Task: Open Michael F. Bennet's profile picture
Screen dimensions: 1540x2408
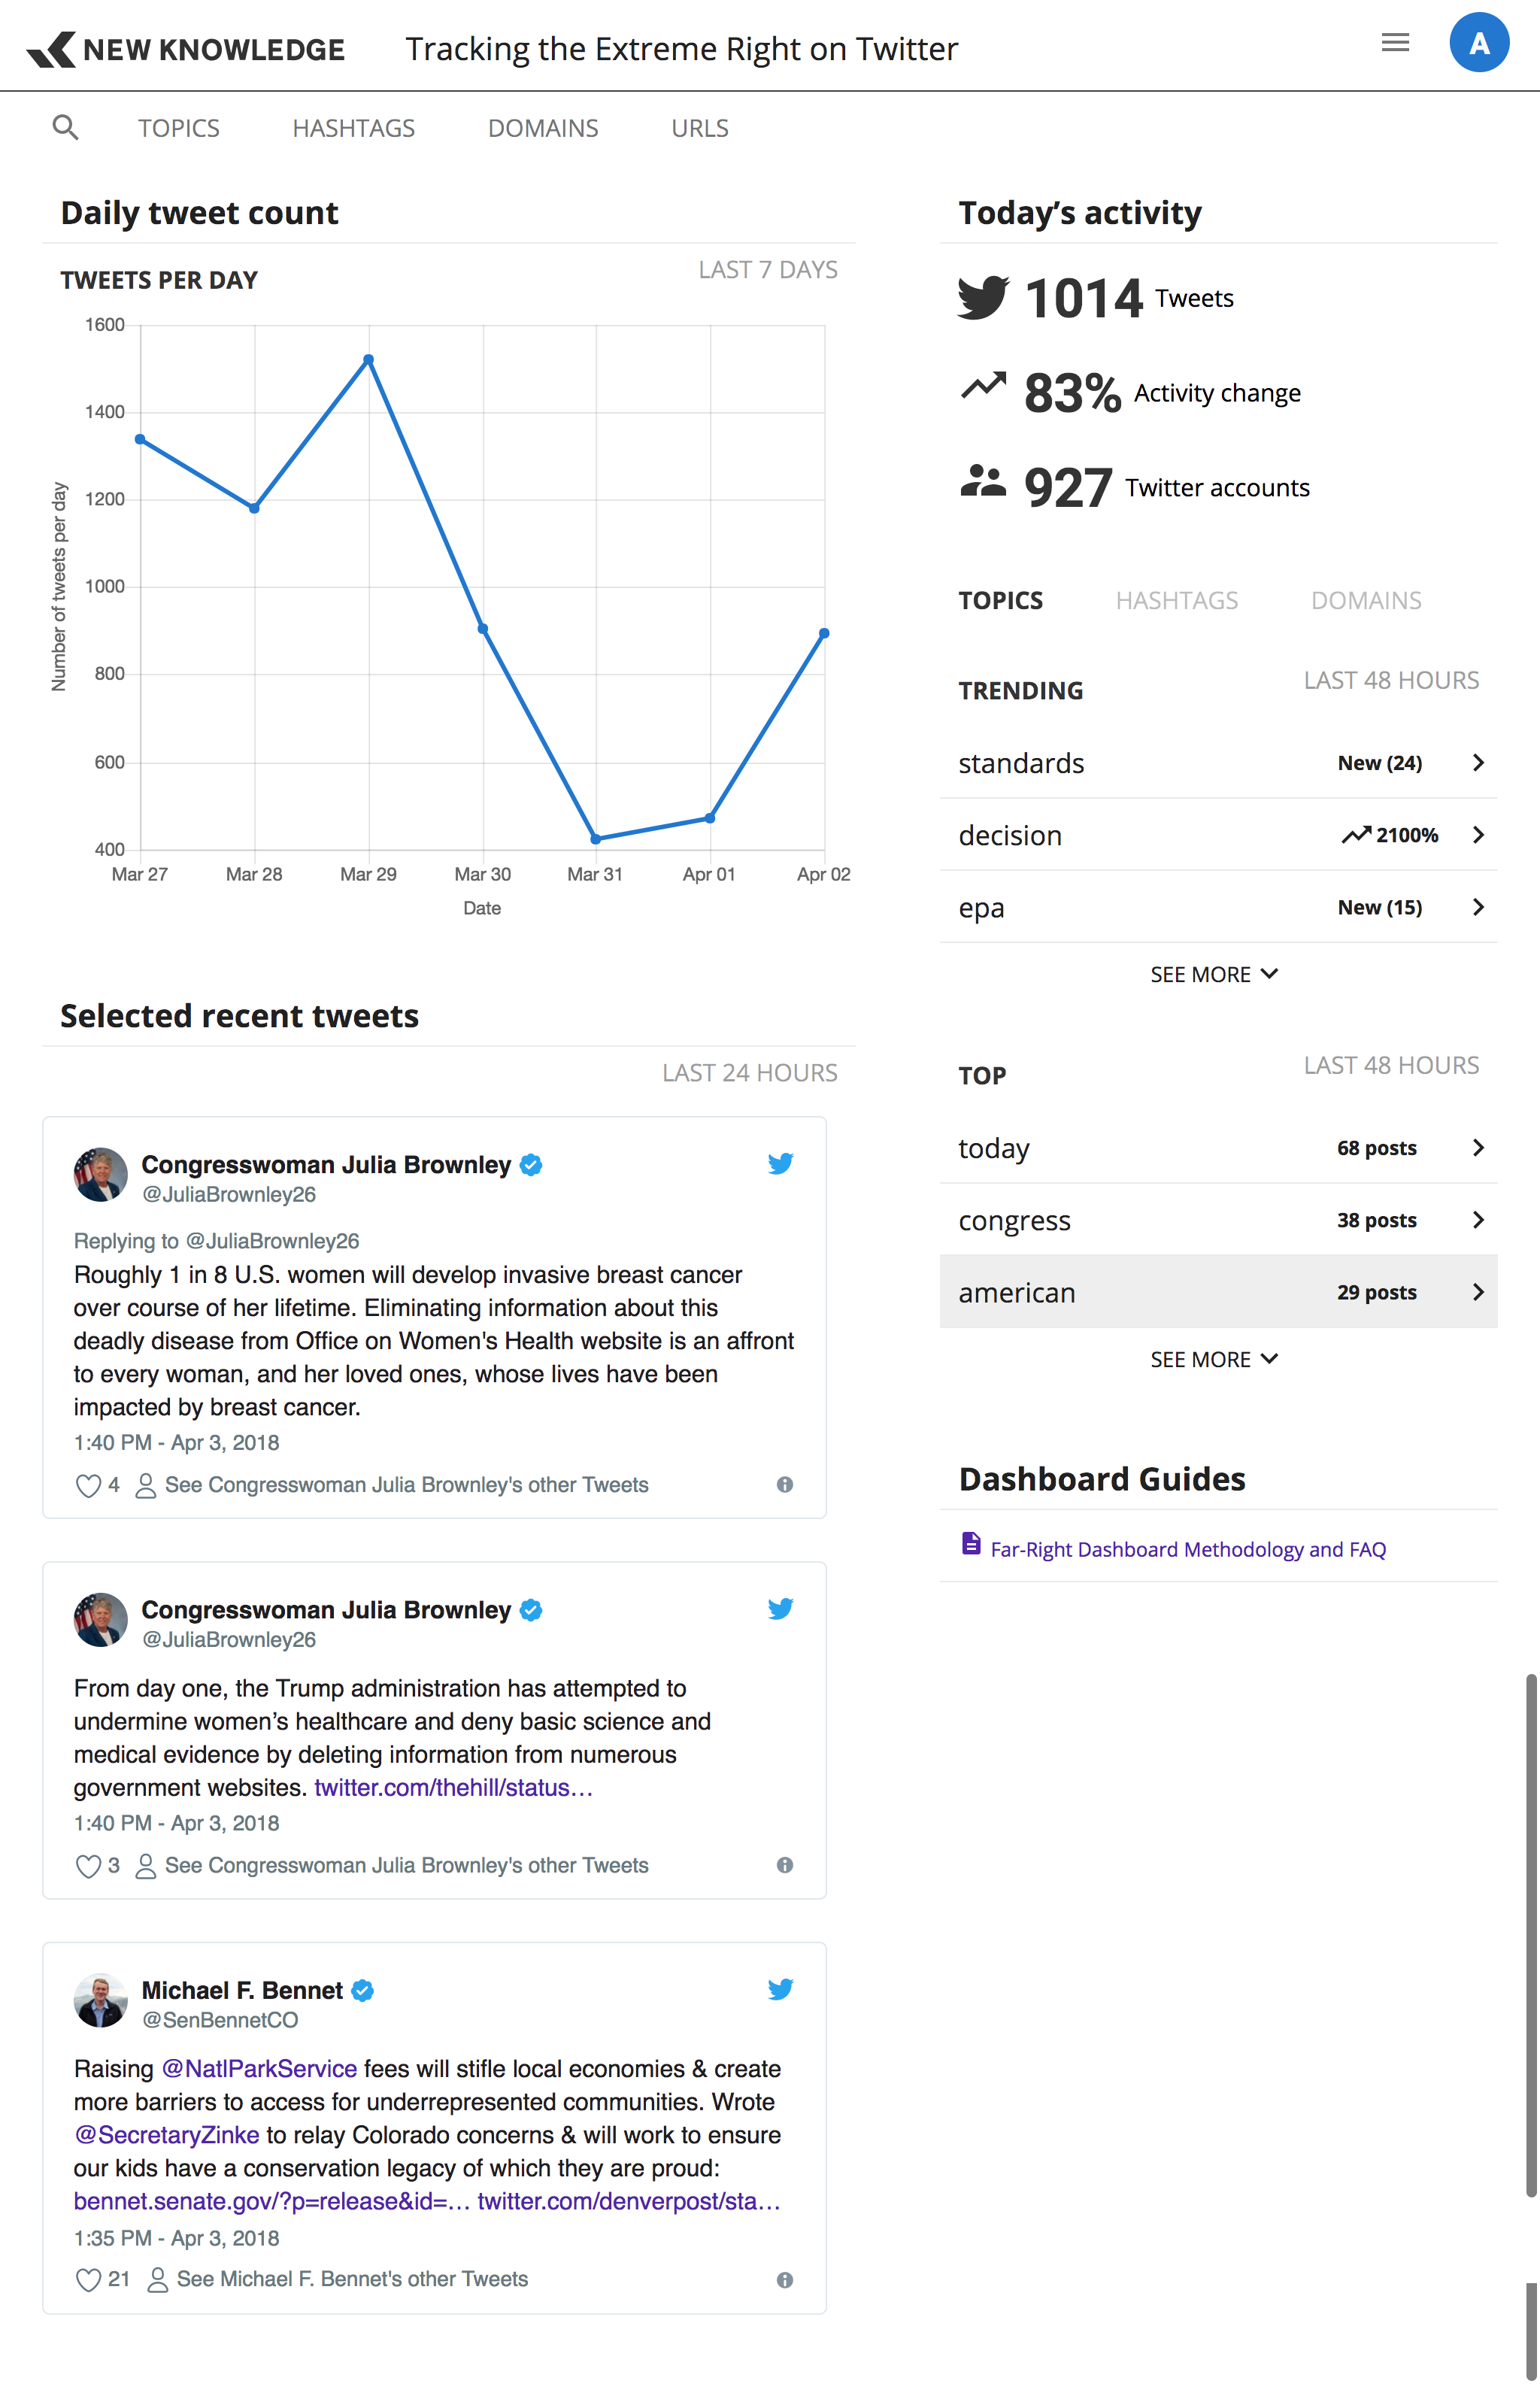Action: [101, 2000]
